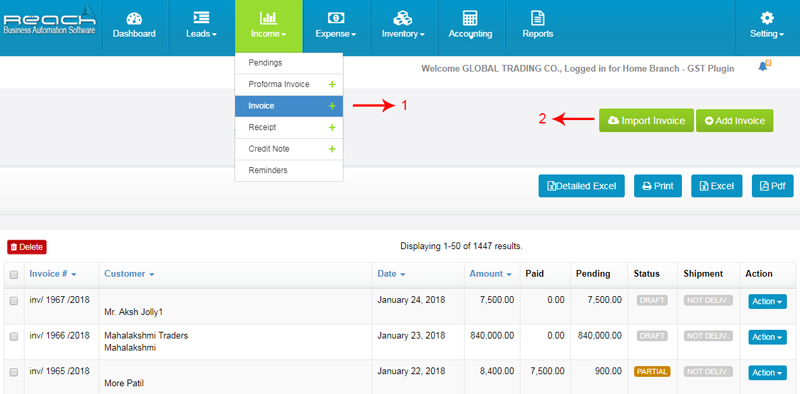This screenshot has height=394, width=800.
Task: Click the Print button
Action: [658, 186]
